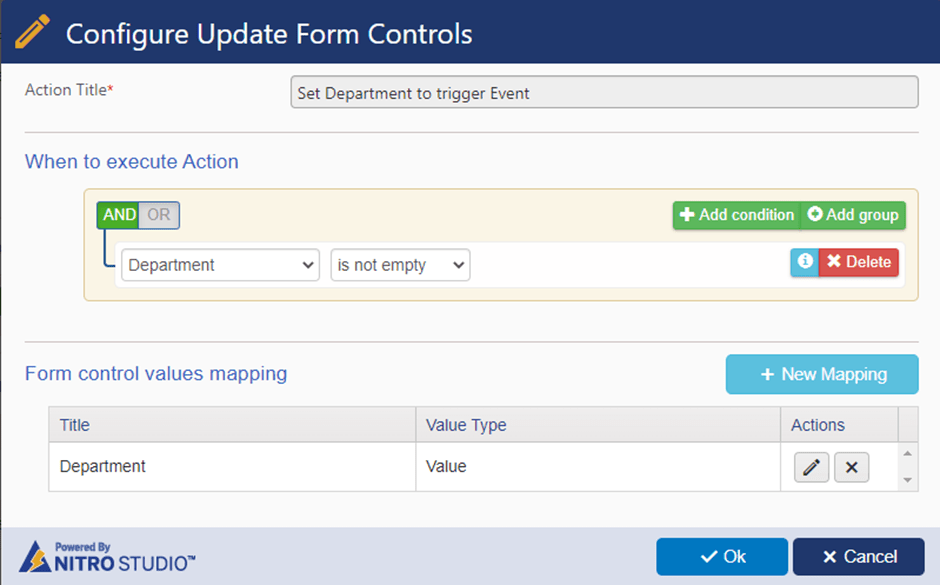Click the checkmark icon on Ok button
This screenshot has width=940, height=585.
[709, 557]
